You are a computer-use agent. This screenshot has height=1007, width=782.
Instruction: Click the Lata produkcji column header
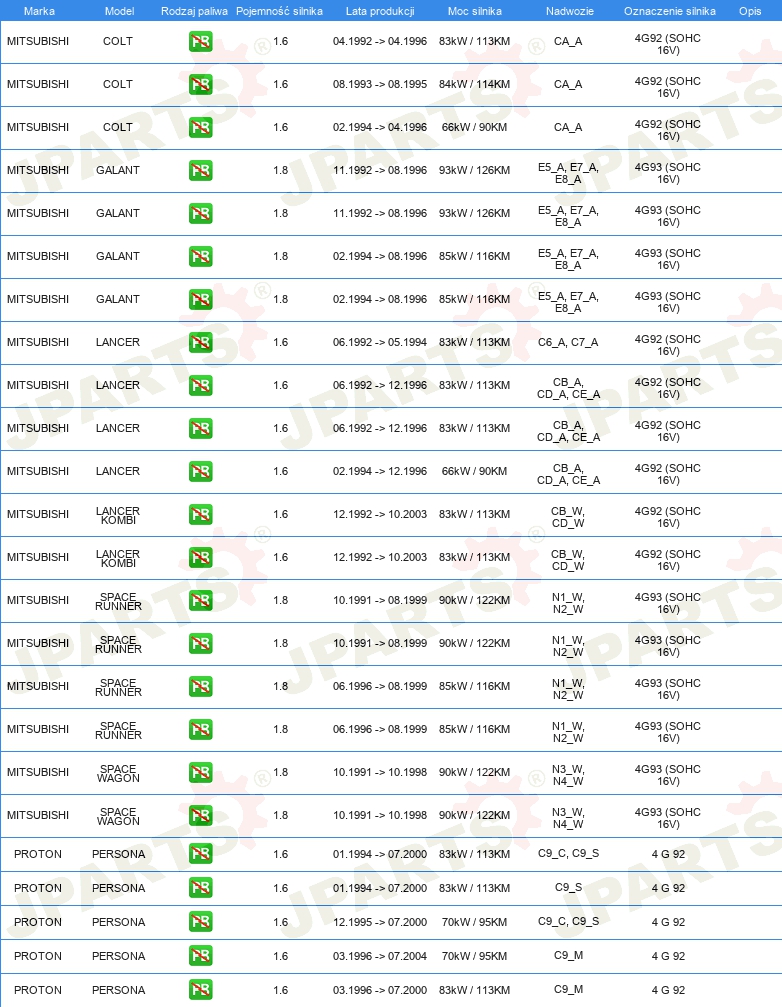380,11
